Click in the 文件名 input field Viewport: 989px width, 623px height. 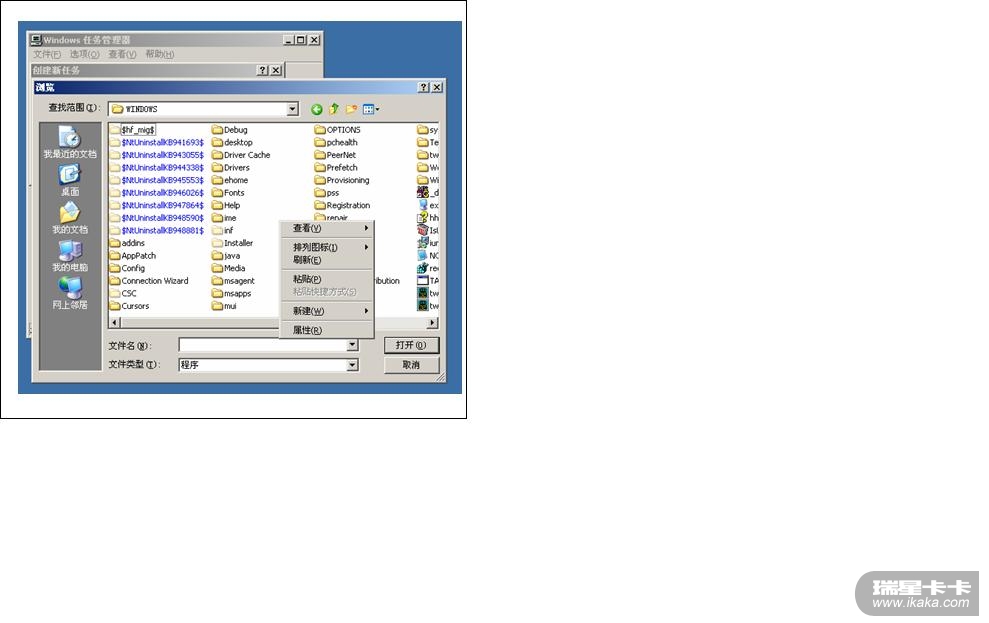263,345
